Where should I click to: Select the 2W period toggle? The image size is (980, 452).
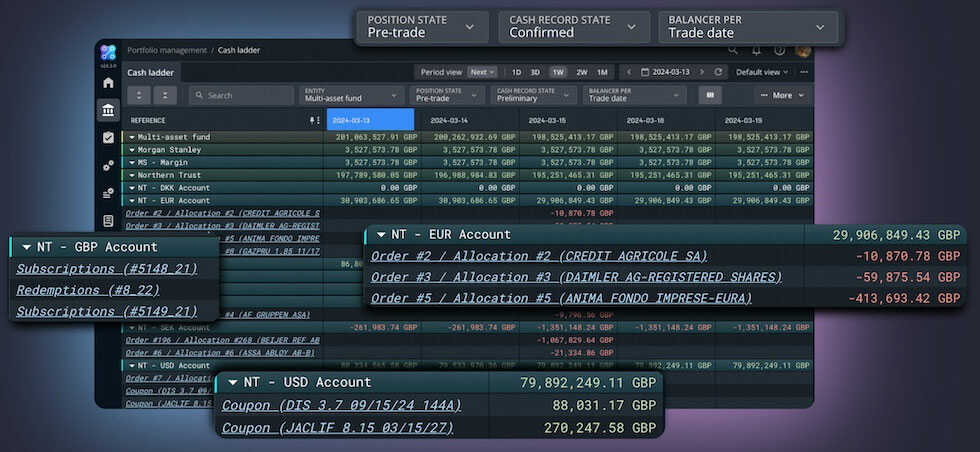[x=582, y=72]
